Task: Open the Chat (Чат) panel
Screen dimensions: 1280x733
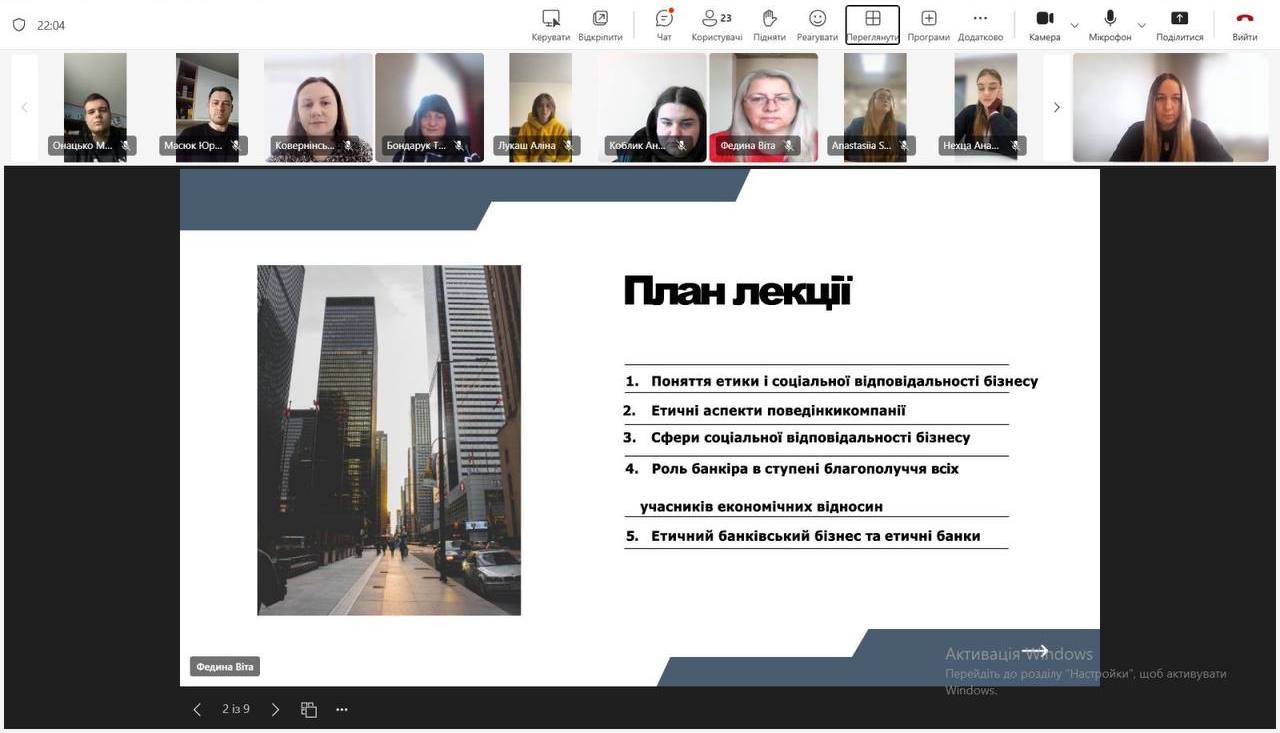Action: pos(664,24)
